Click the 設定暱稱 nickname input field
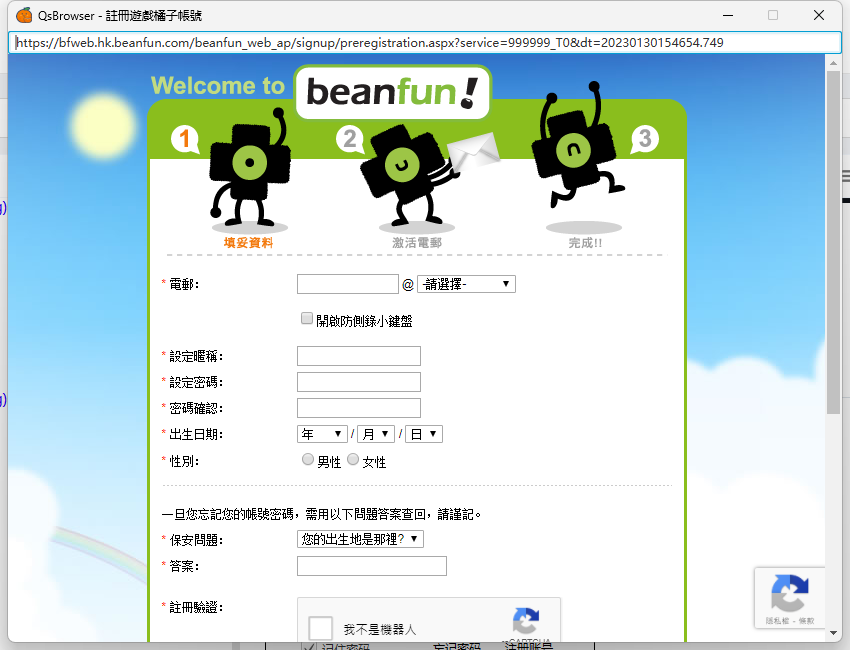850x650 pixels. coord(359,356)
